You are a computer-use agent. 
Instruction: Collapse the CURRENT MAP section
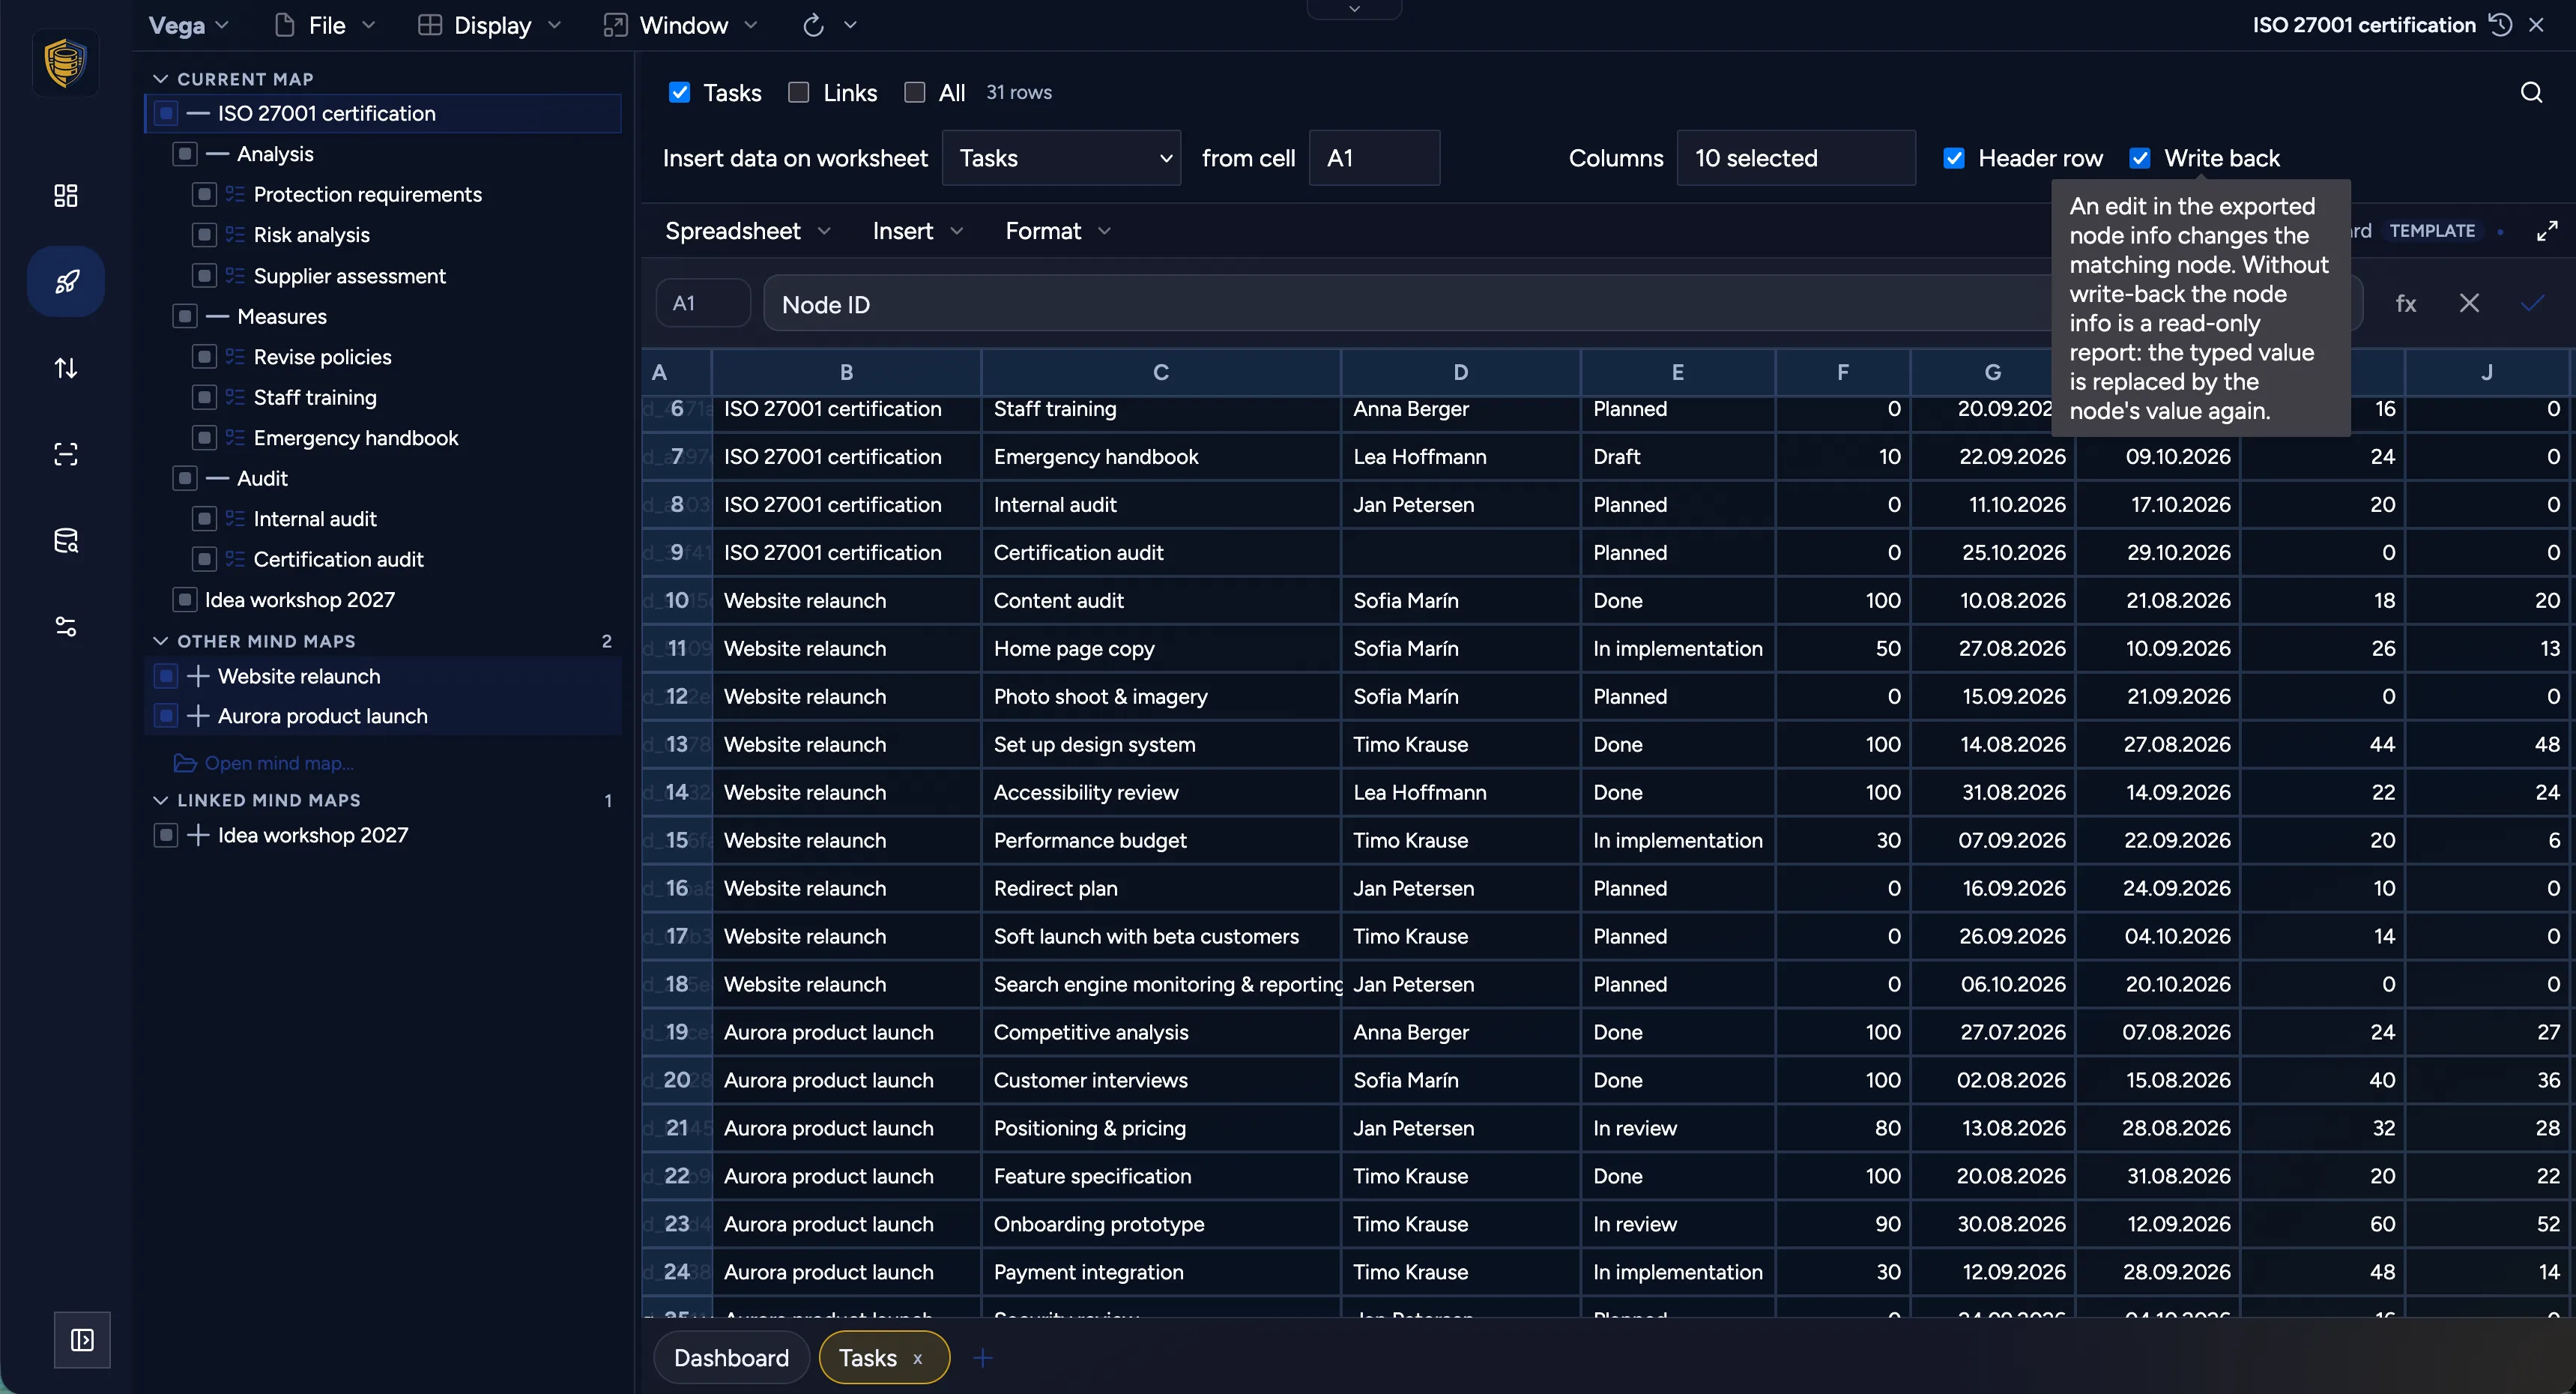click(x=160, y=79)
